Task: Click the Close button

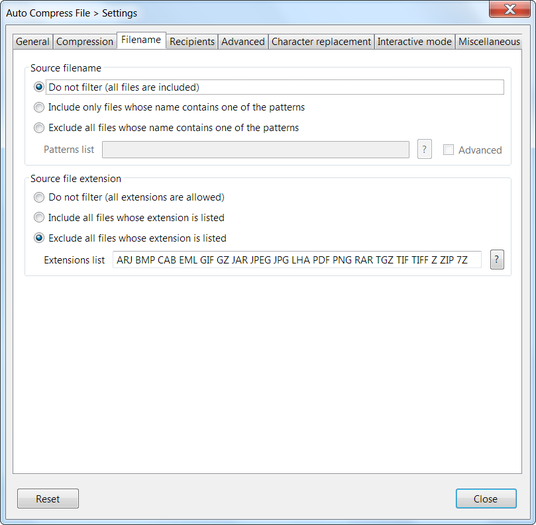Action: coord(486,499)
